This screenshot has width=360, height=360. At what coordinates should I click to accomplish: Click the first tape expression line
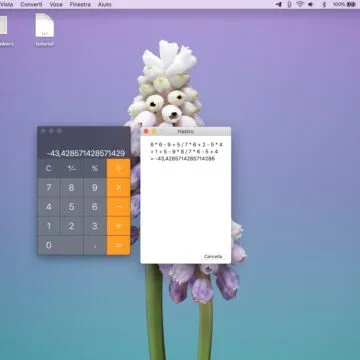(186, 145)
